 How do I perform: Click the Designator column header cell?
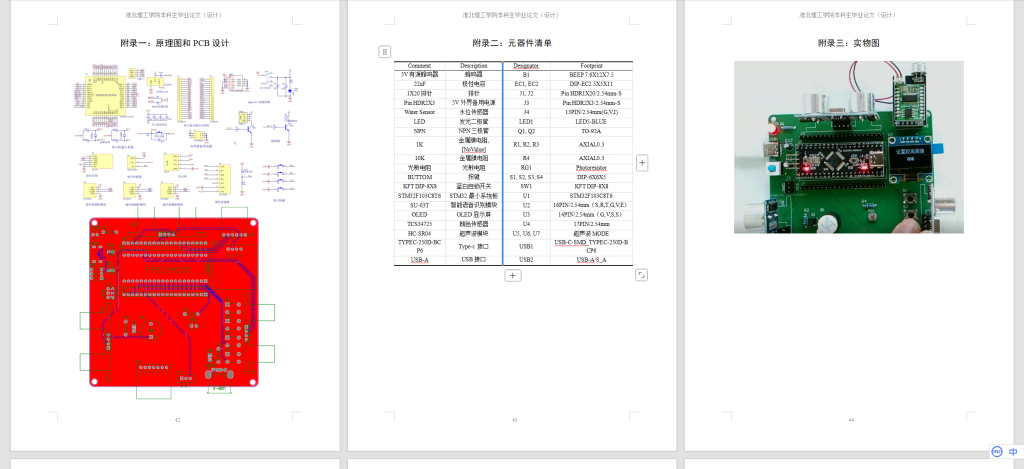[526, 65]
